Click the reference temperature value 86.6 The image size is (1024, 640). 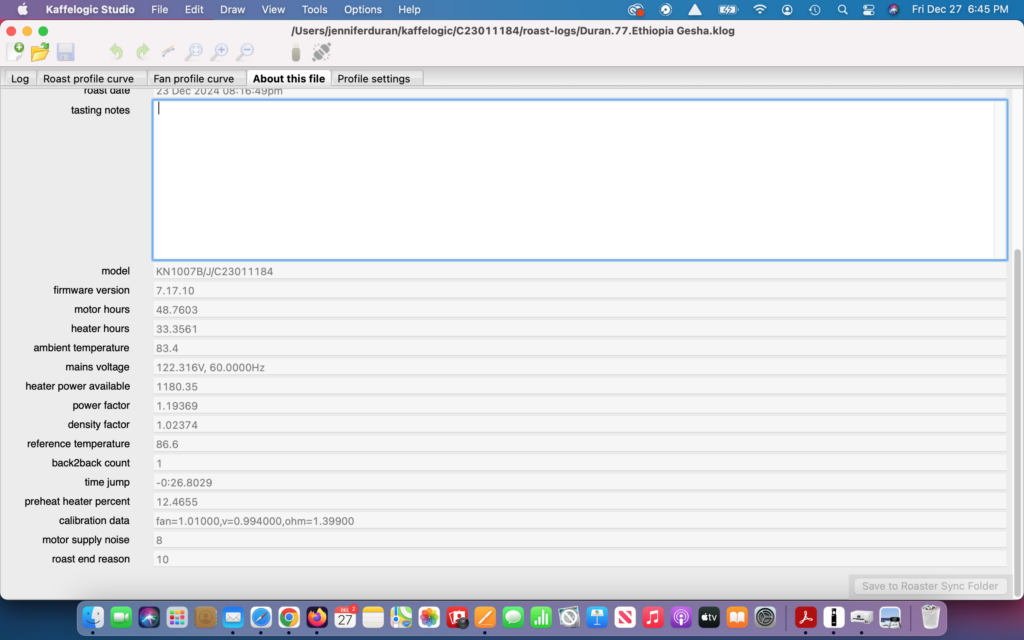579,444
